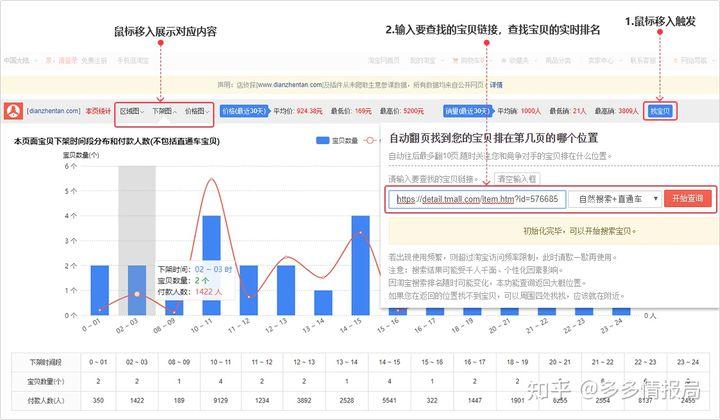Open the 价格图 dropdown
The height and width of the screenshot is (420, 720).
click(x=197, y=111)
